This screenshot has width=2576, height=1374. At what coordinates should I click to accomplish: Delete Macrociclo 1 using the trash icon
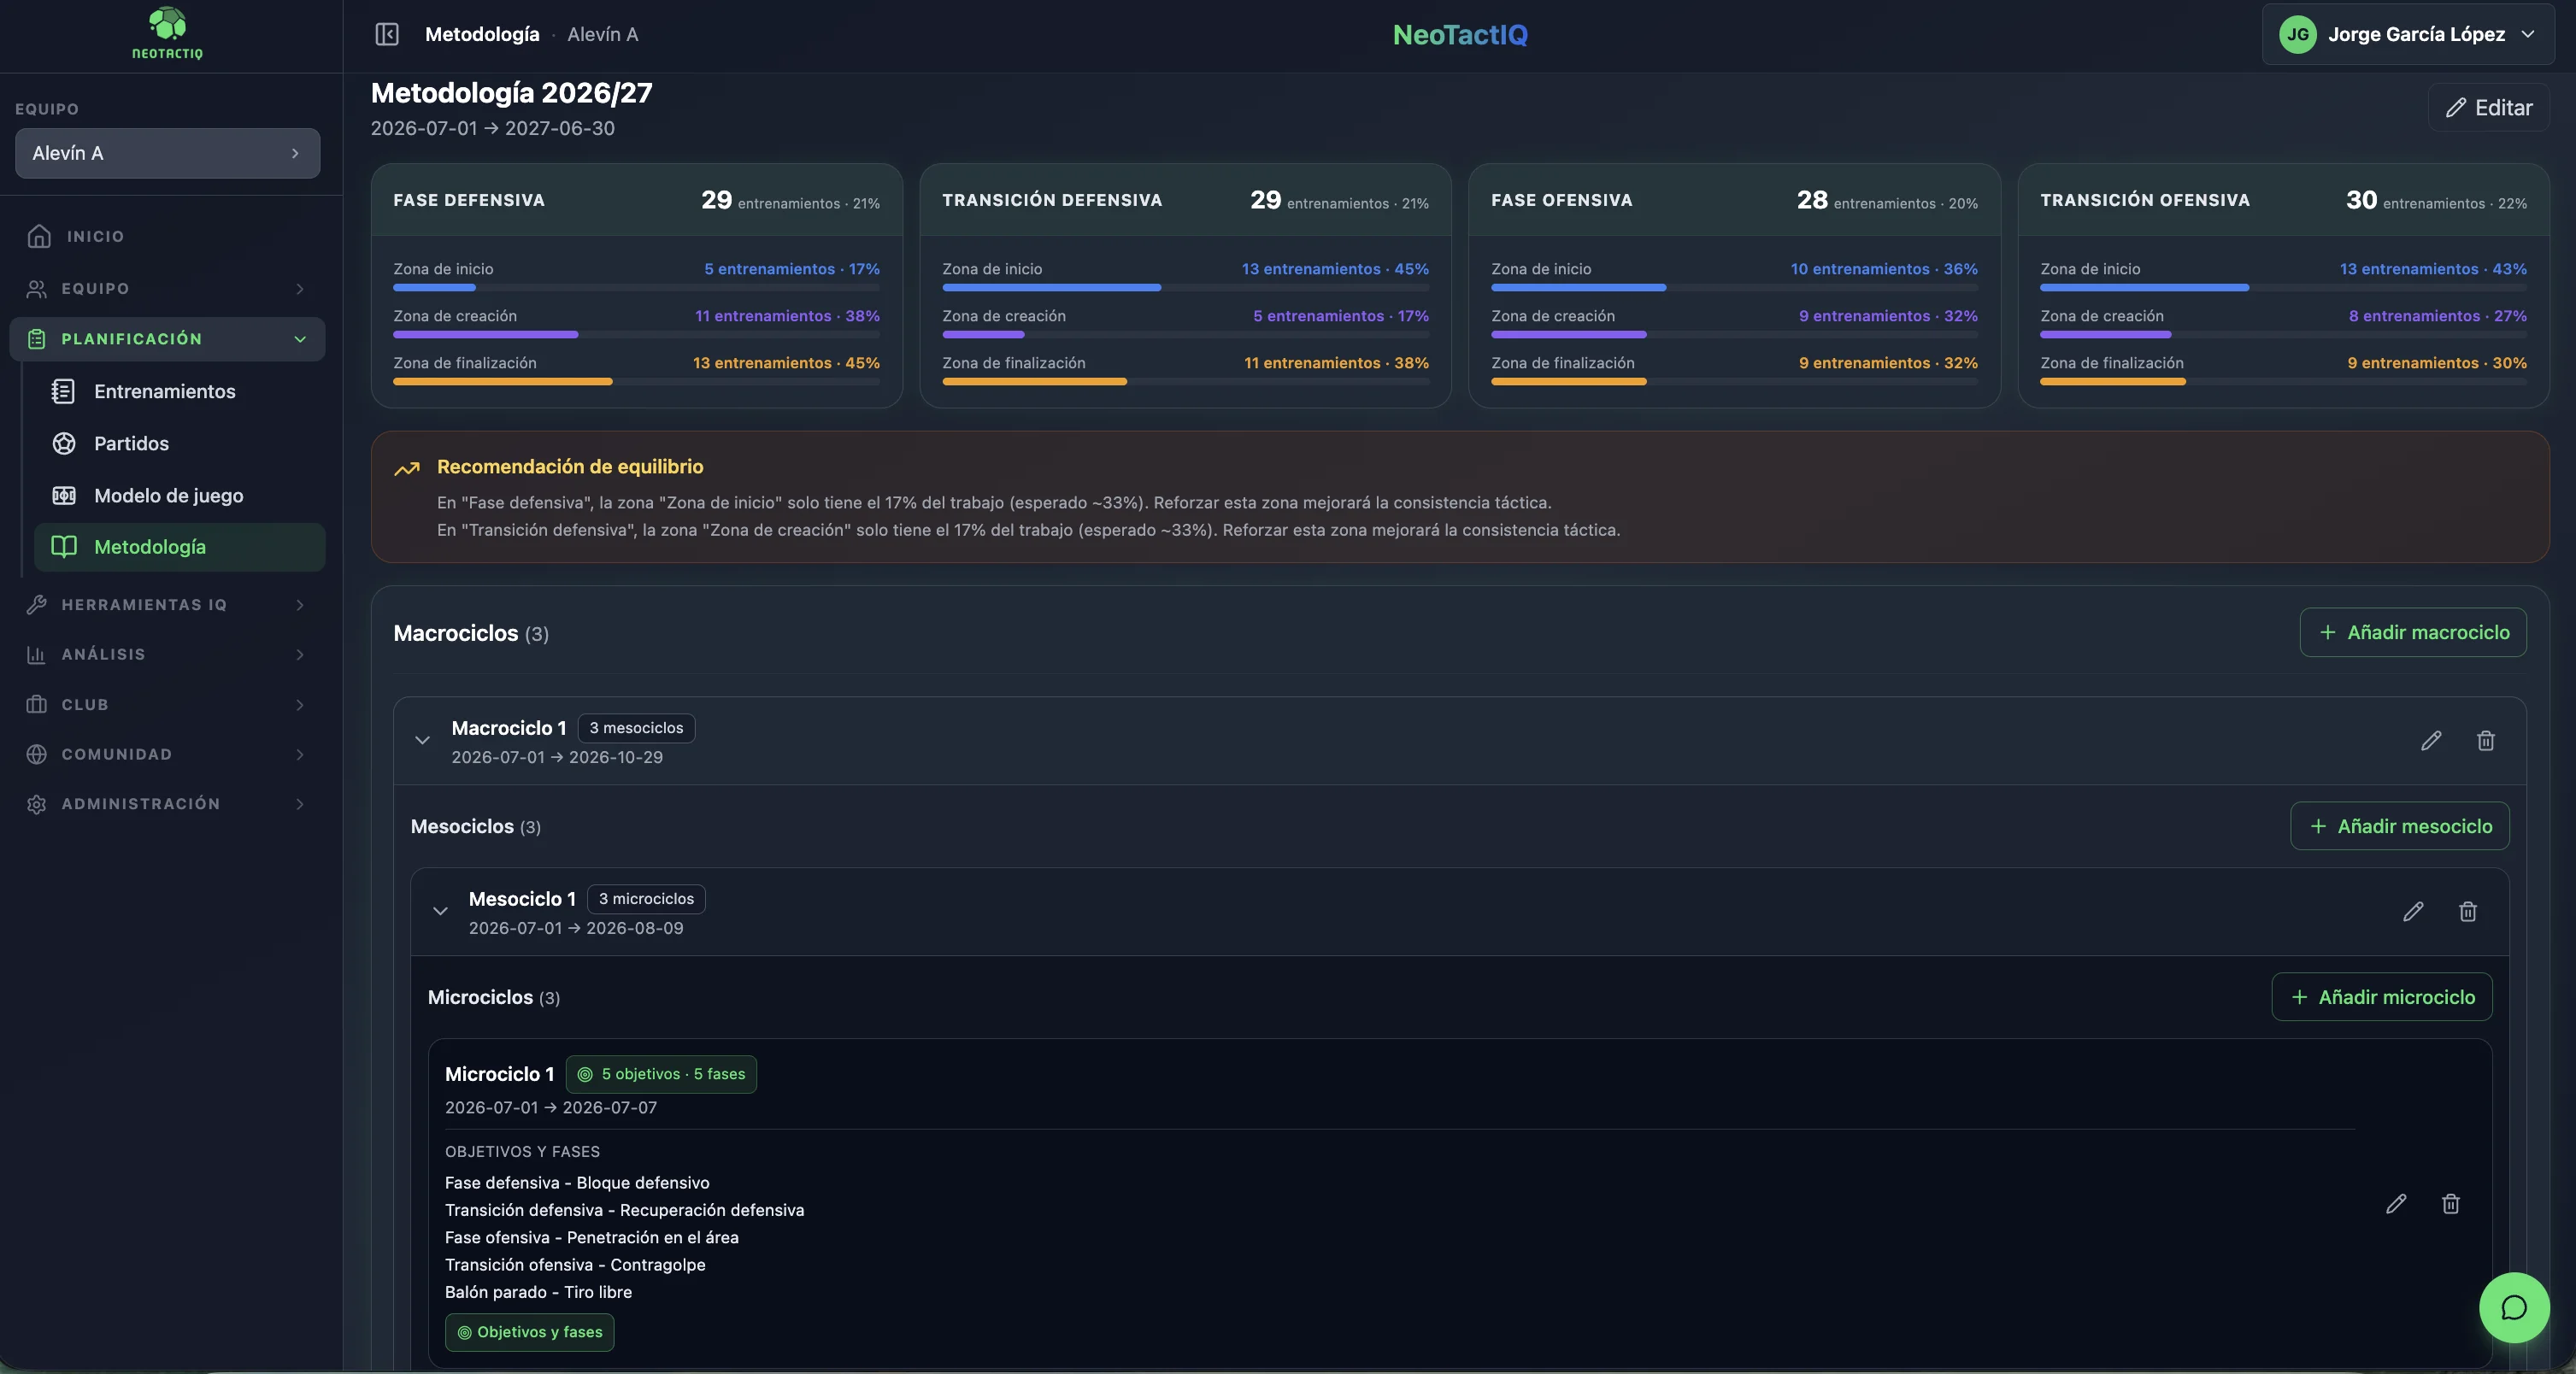coord(2485,740)
